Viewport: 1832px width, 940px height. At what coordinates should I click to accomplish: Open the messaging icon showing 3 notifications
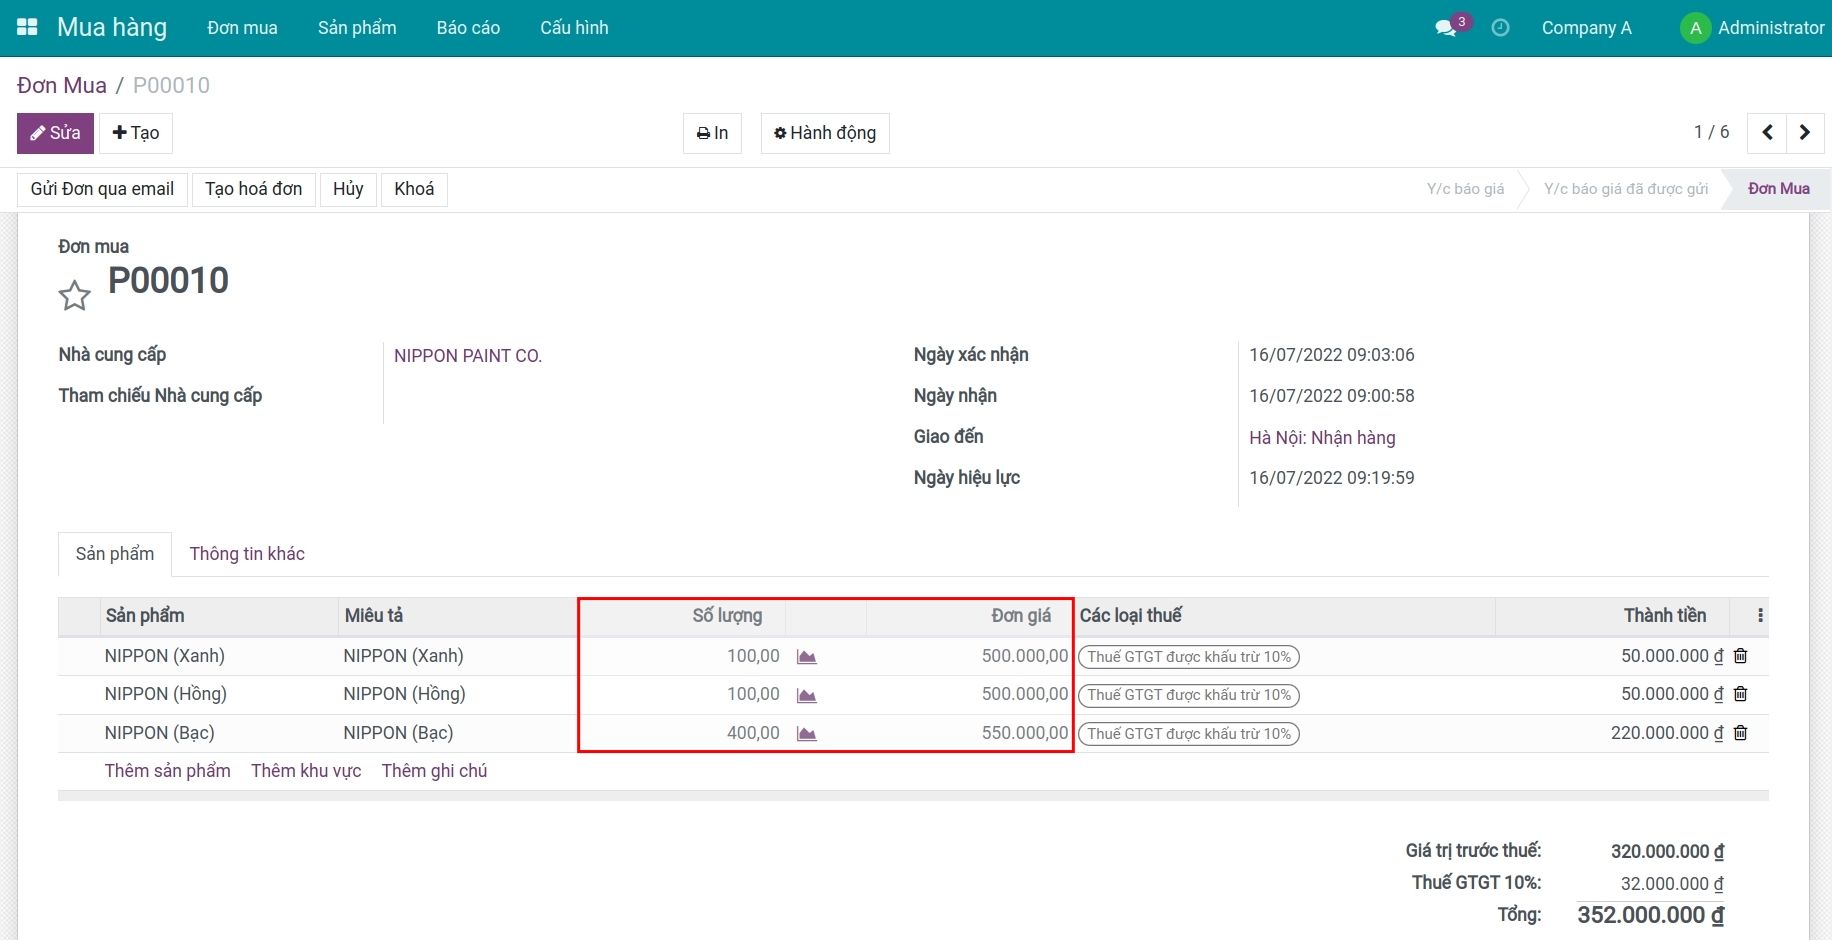[1448, 27]
